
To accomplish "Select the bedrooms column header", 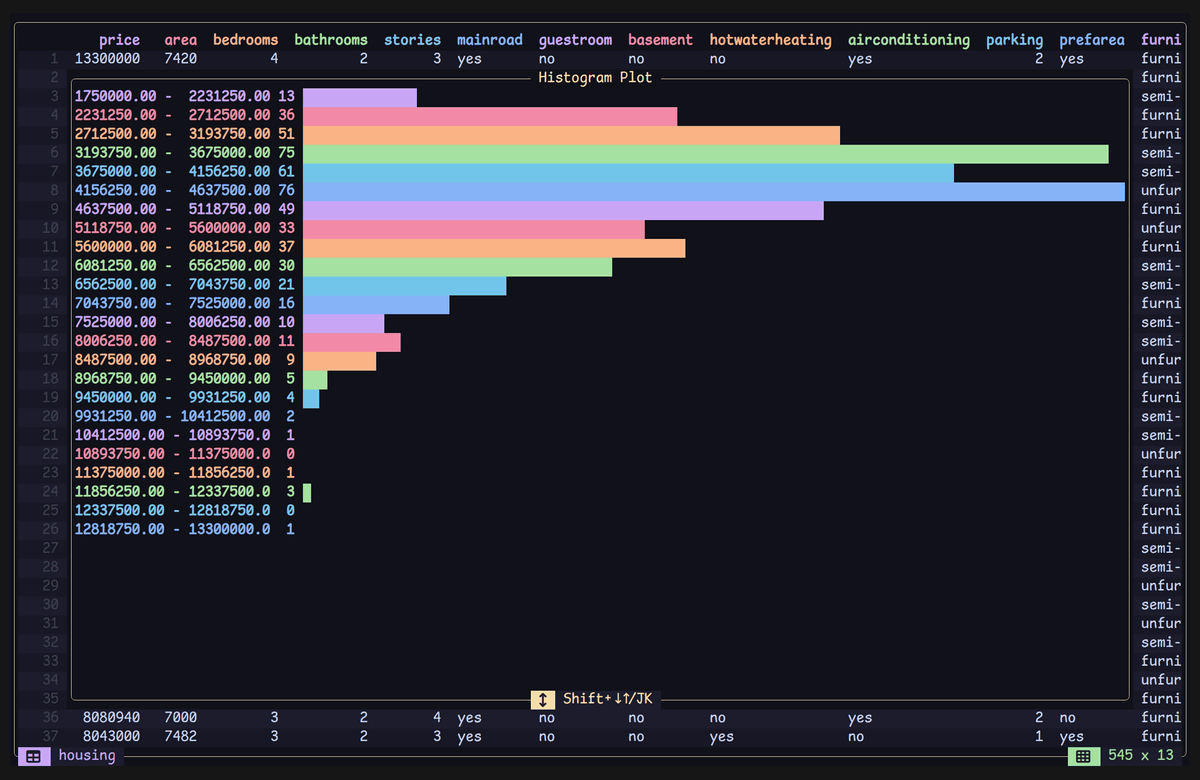I will click(x=246, y=40).
